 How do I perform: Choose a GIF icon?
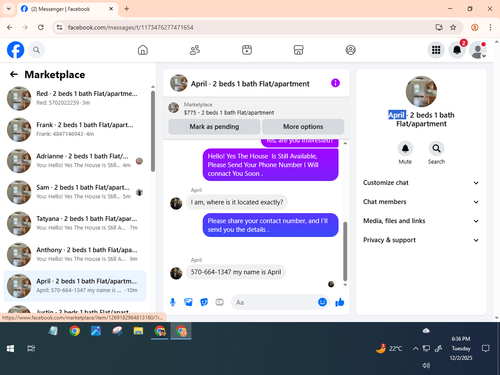point(219,302)
